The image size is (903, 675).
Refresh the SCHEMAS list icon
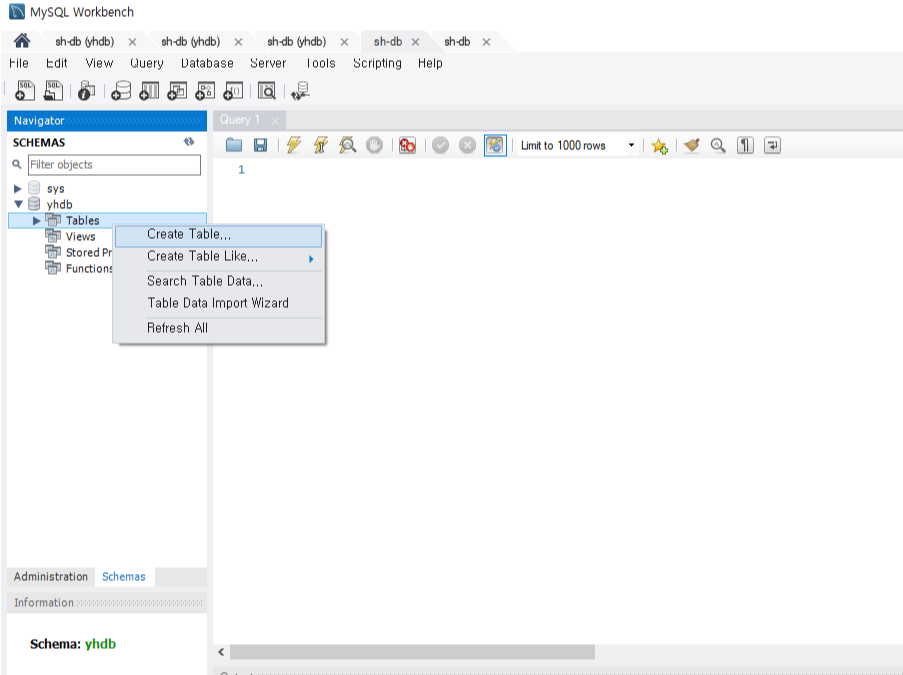(x=189, y=142)
